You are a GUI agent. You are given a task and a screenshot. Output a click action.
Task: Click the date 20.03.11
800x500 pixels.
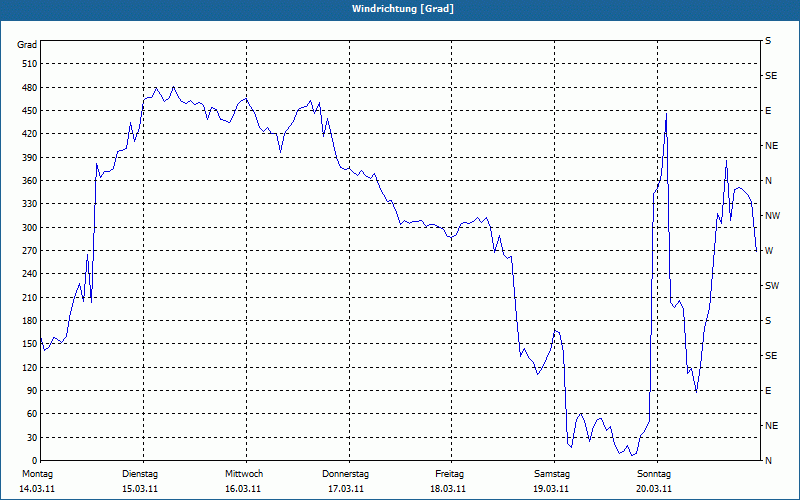[654, 489]
